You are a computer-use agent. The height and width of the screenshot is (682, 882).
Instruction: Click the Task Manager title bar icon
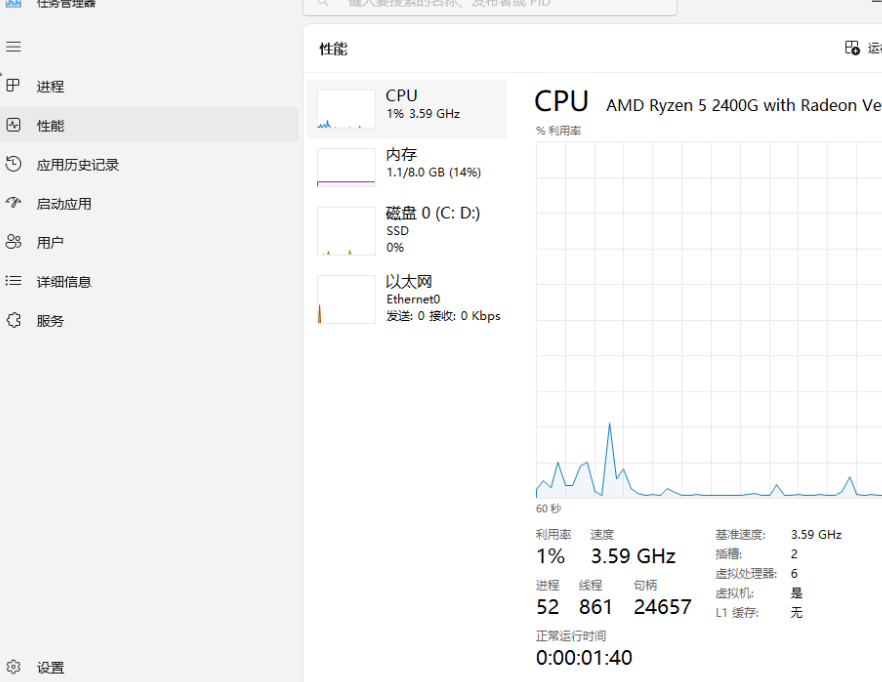pos(13,3)
